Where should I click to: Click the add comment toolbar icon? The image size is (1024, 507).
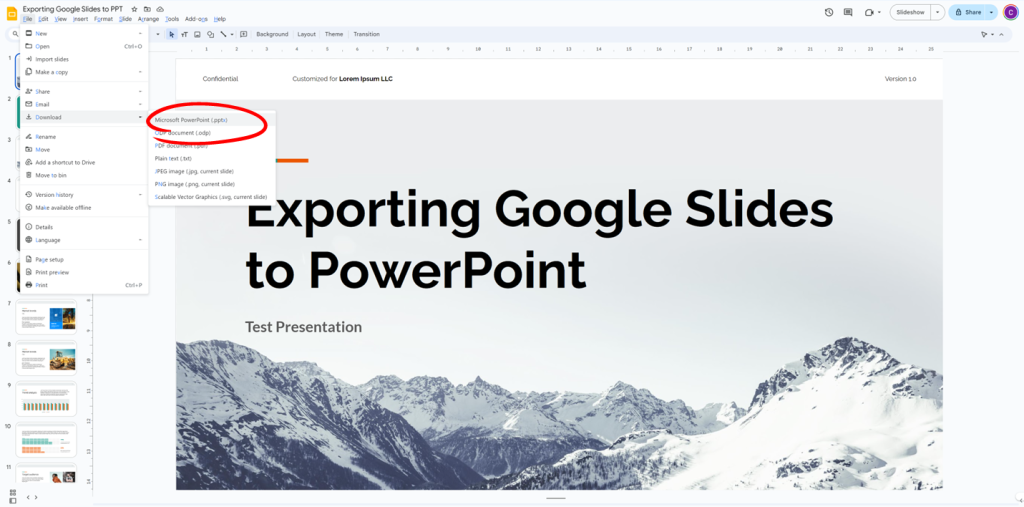click(243, 34)
